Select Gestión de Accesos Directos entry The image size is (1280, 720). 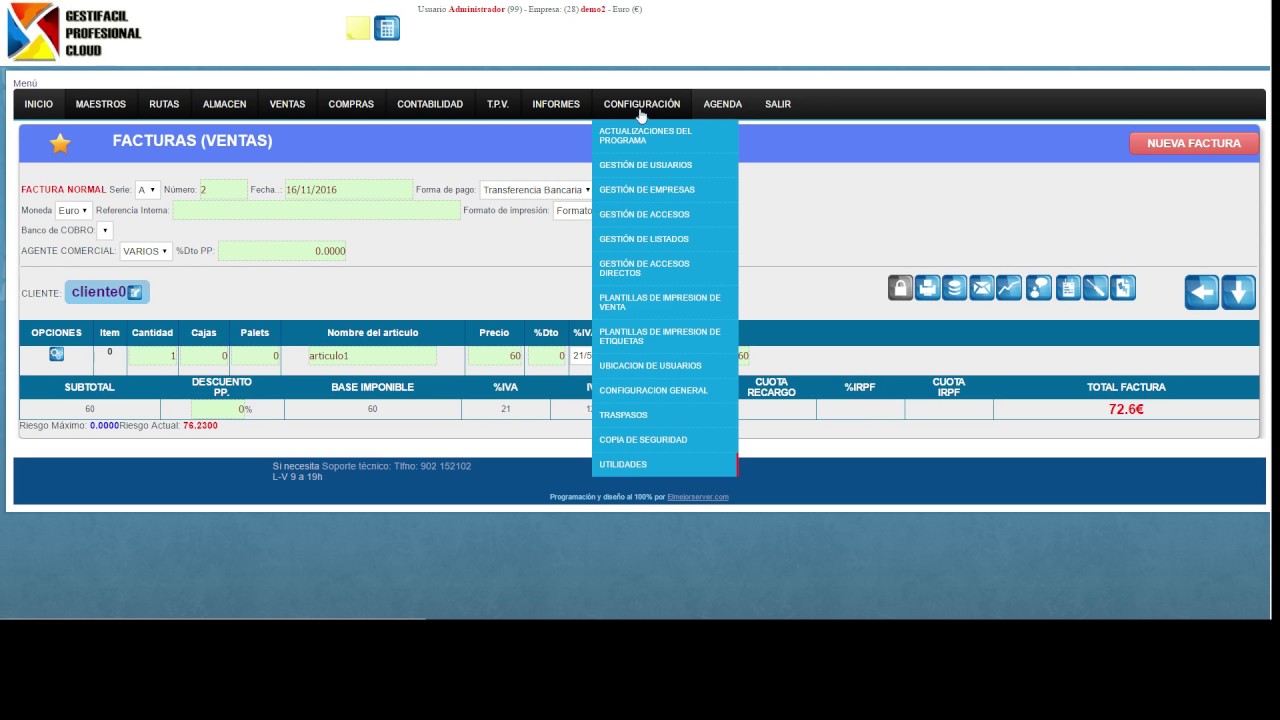click(x=665, y=268)
